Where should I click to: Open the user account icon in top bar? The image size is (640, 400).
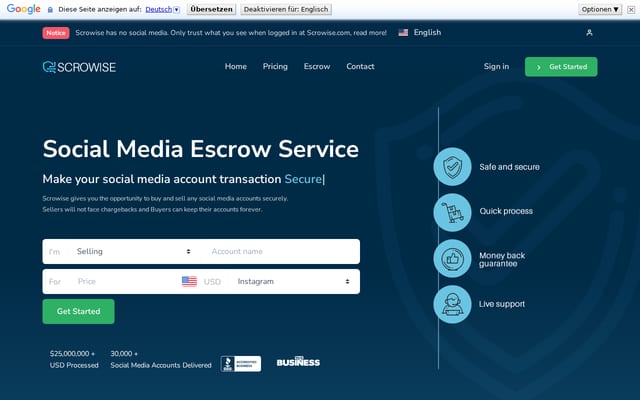(589, 33)
